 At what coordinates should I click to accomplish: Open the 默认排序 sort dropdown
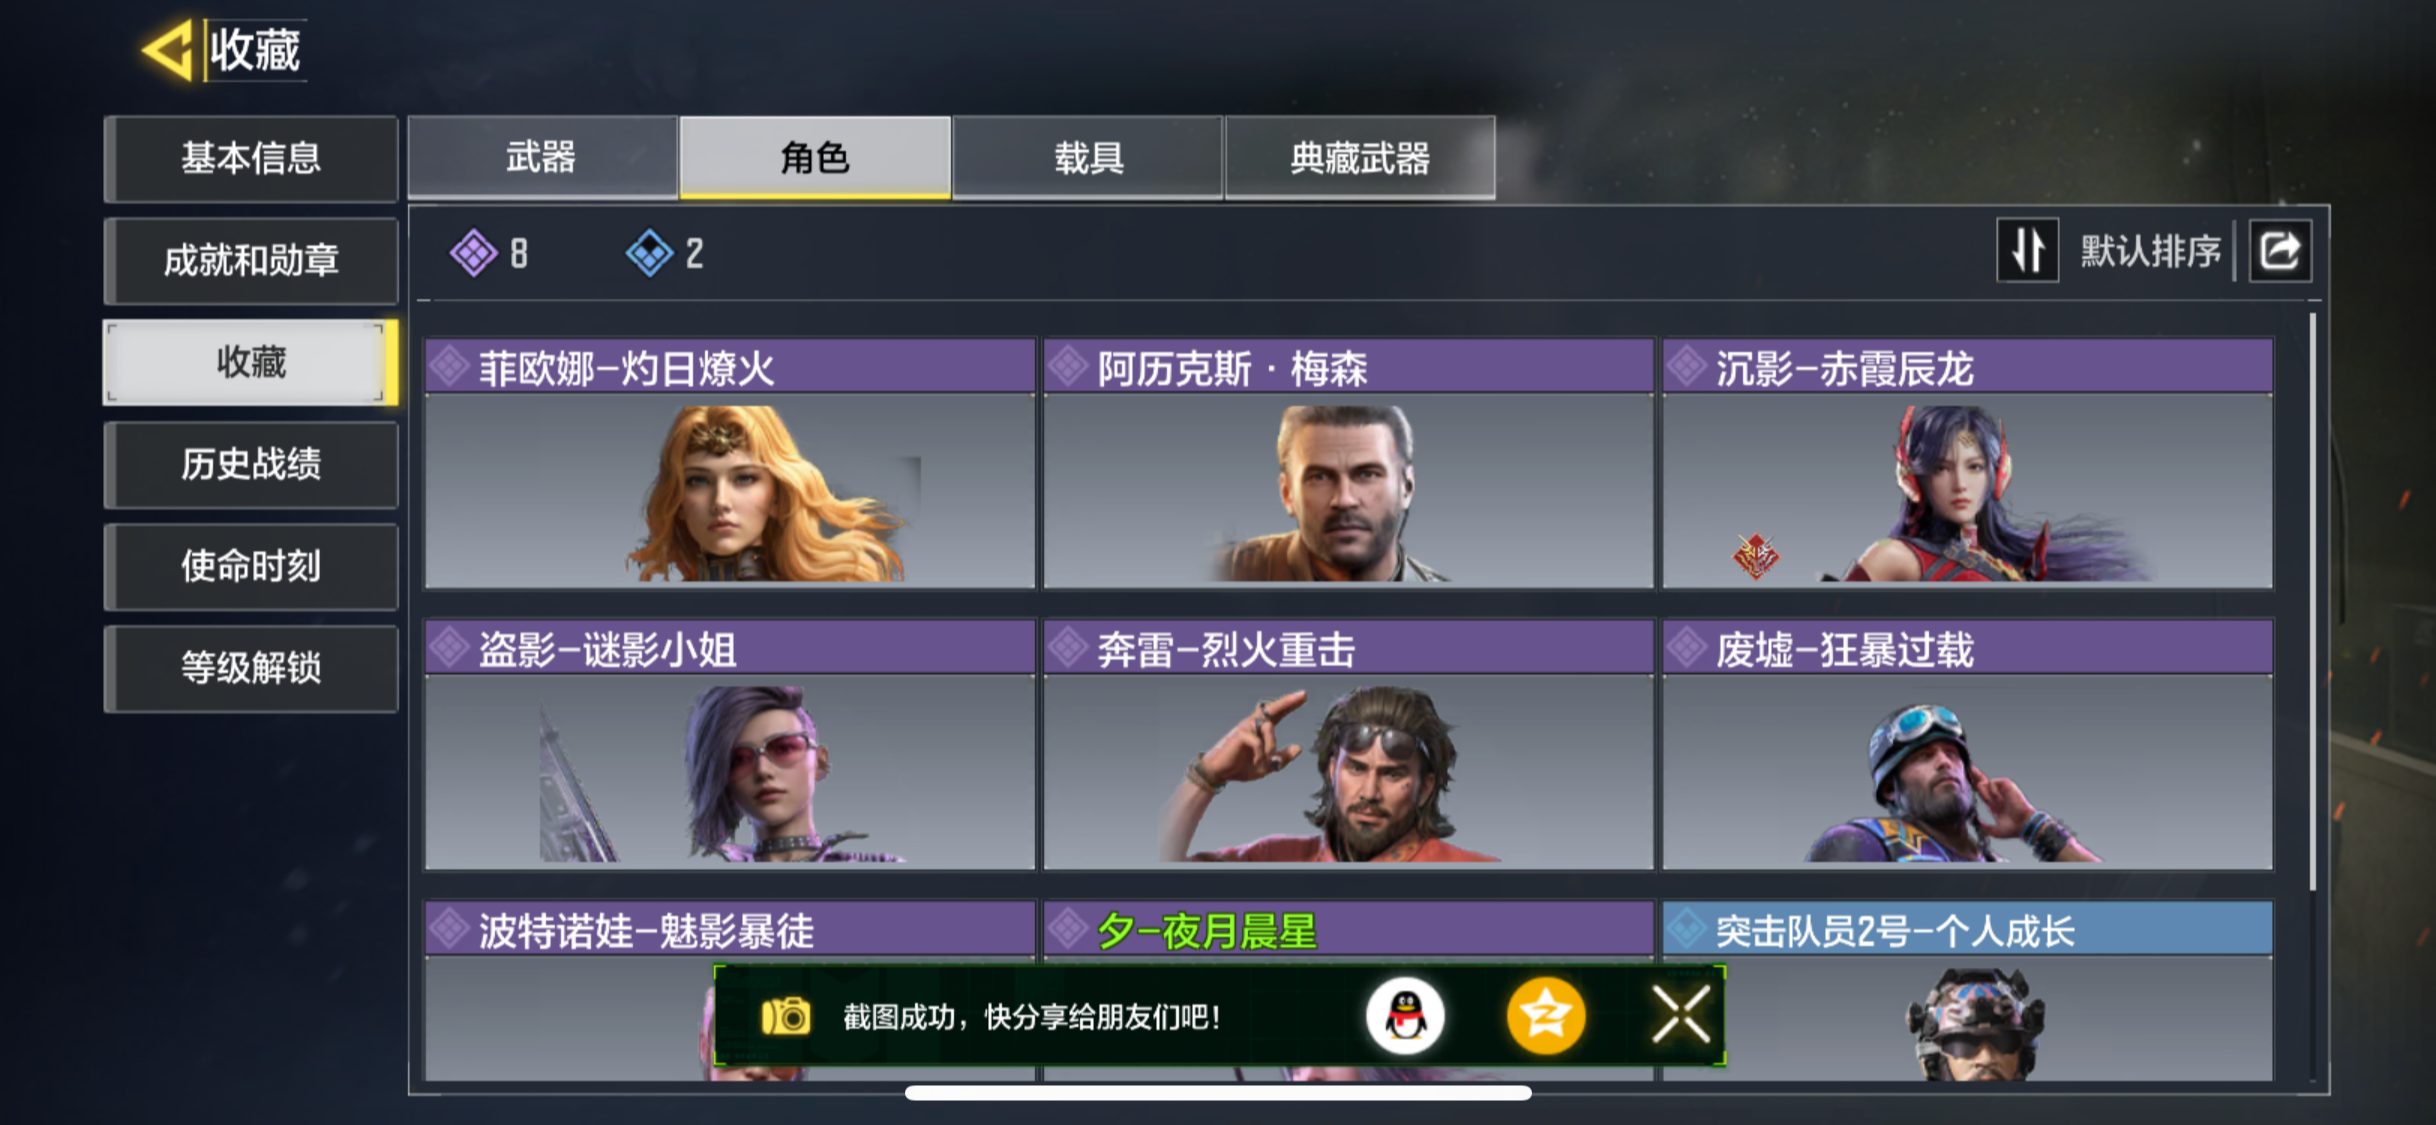[2150, 251]
